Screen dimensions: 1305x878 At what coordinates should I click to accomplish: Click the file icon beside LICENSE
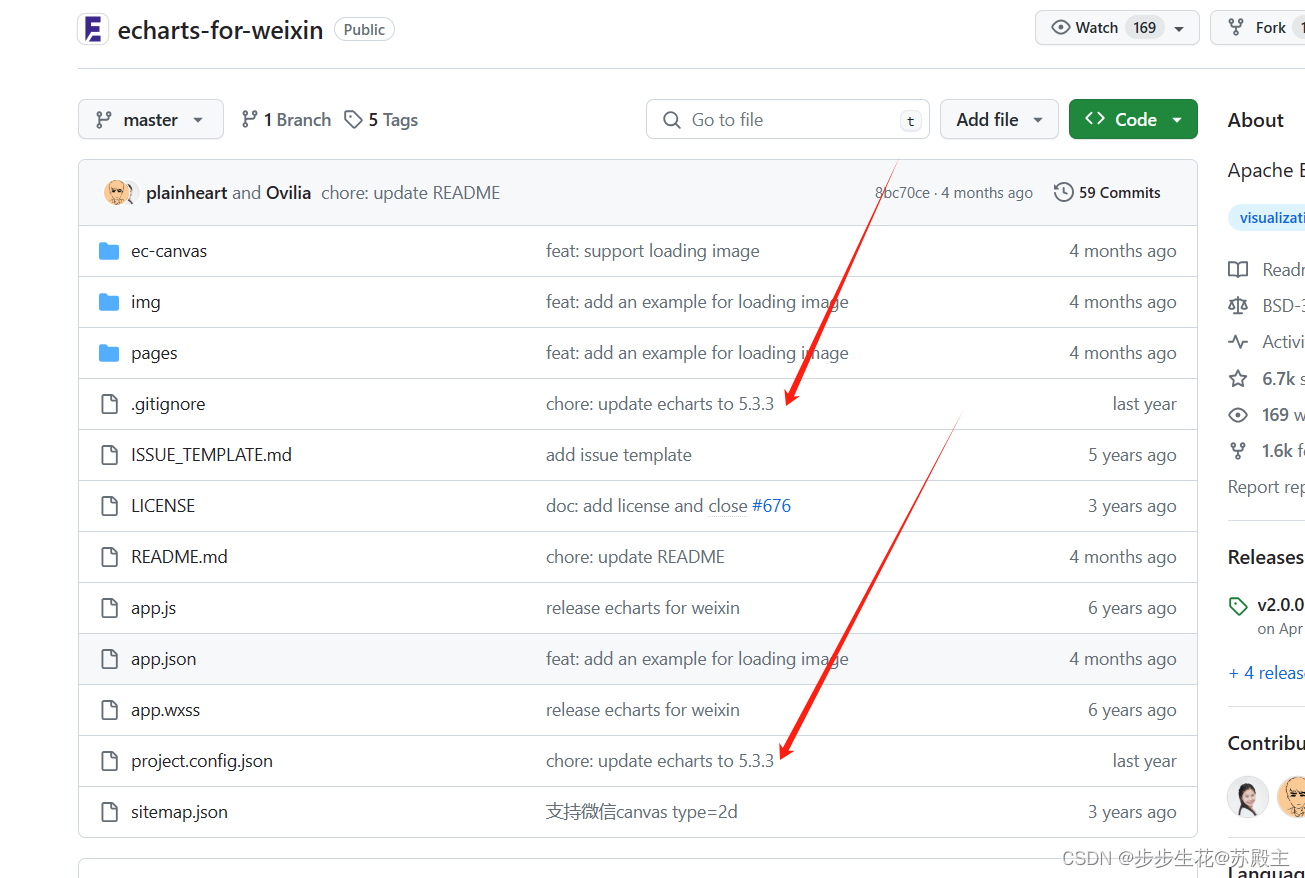pos(109,506)
